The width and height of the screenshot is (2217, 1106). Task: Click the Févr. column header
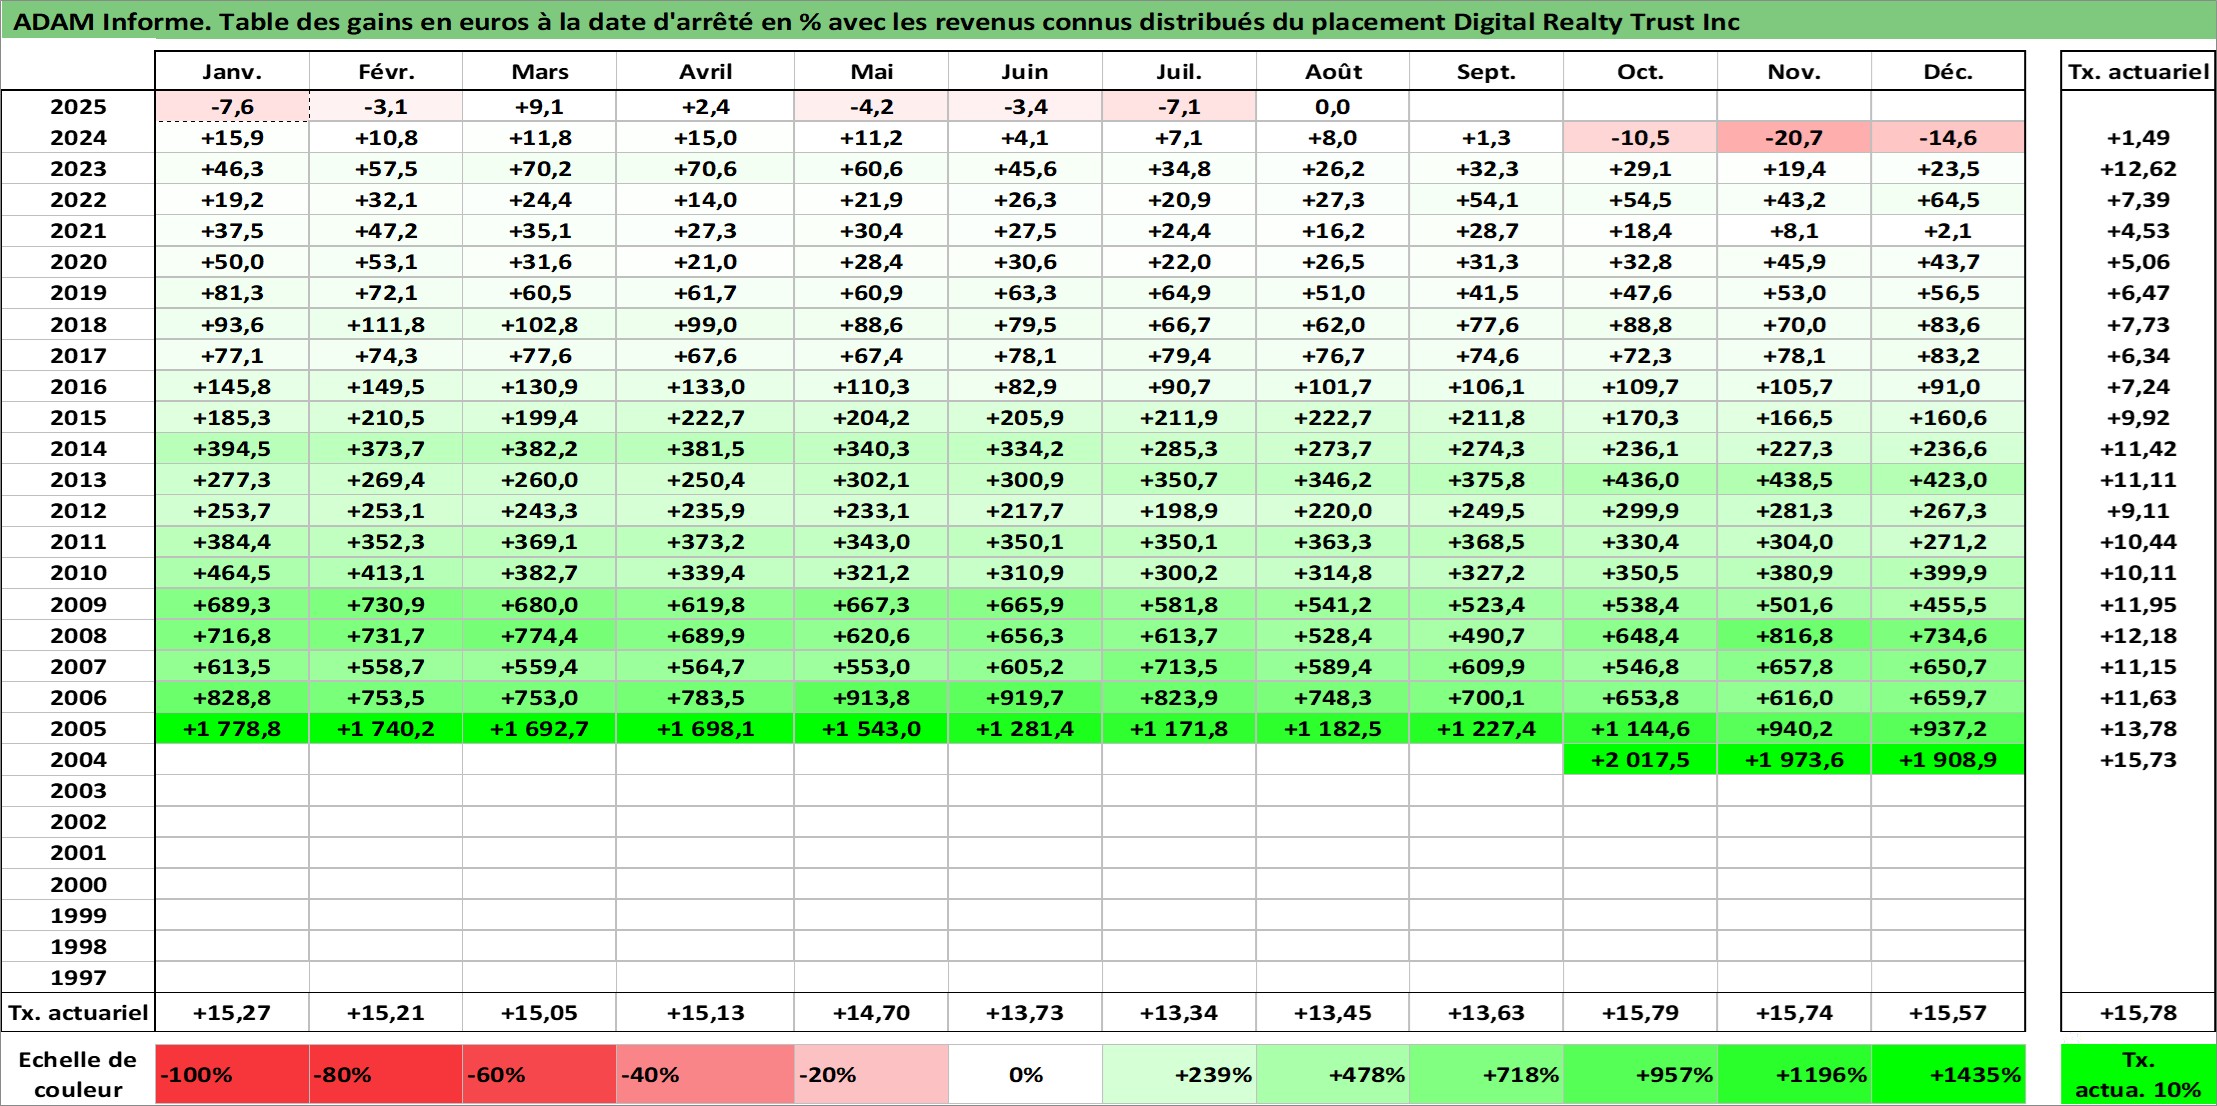point(386,71)
